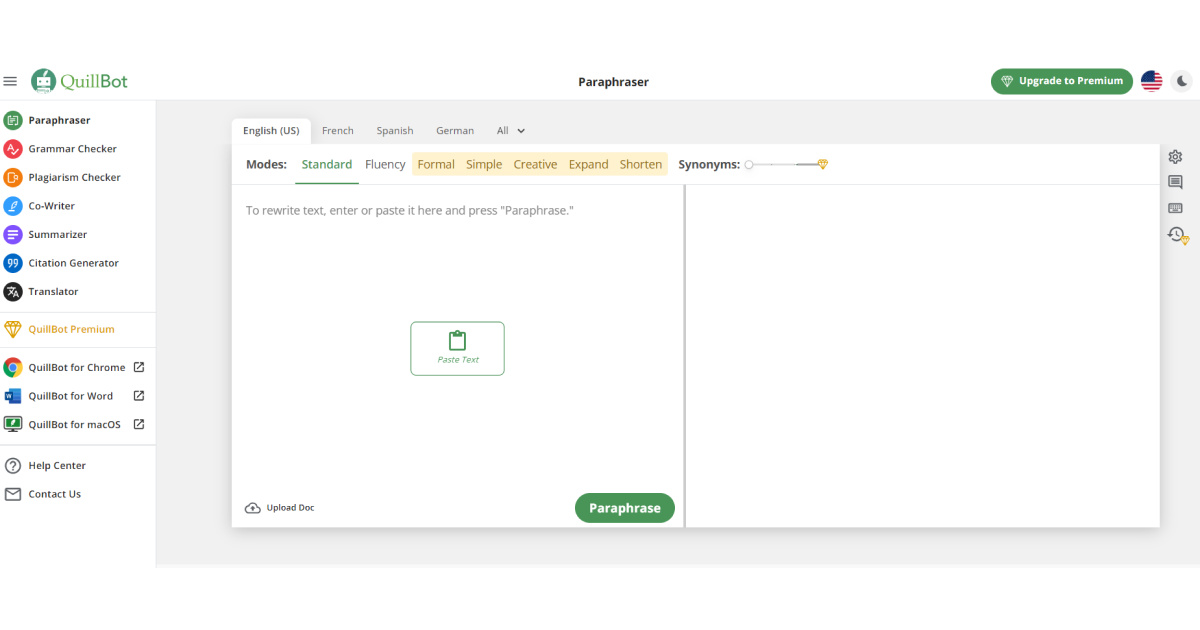Open the settings gear icon

click(1175, 157)
